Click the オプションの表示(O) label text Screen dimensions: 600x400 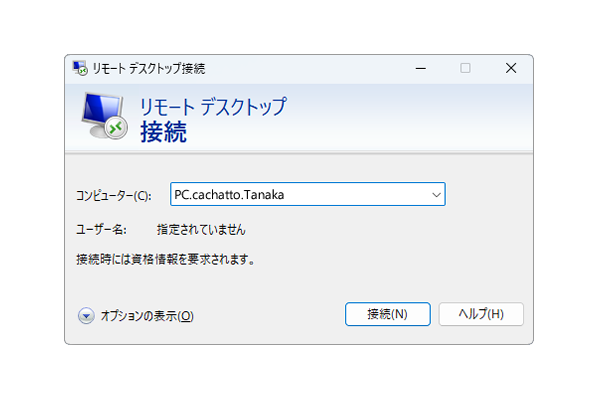147,316
